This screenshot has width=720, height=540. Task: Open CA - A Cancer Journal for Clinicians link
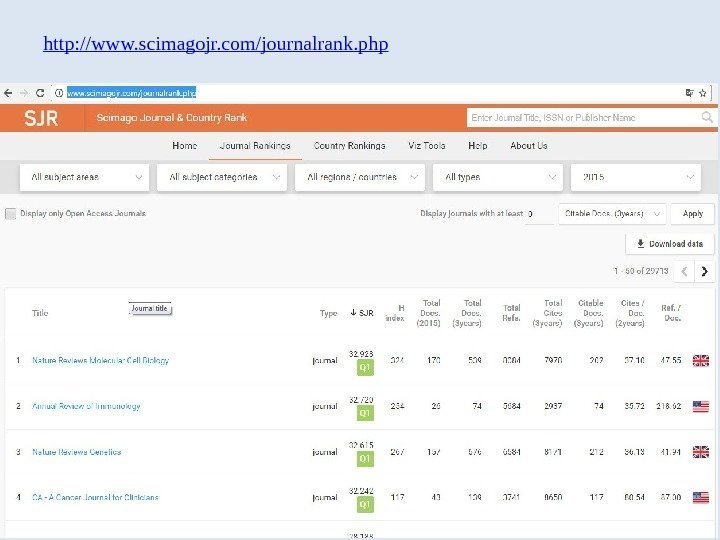point(95,497)
